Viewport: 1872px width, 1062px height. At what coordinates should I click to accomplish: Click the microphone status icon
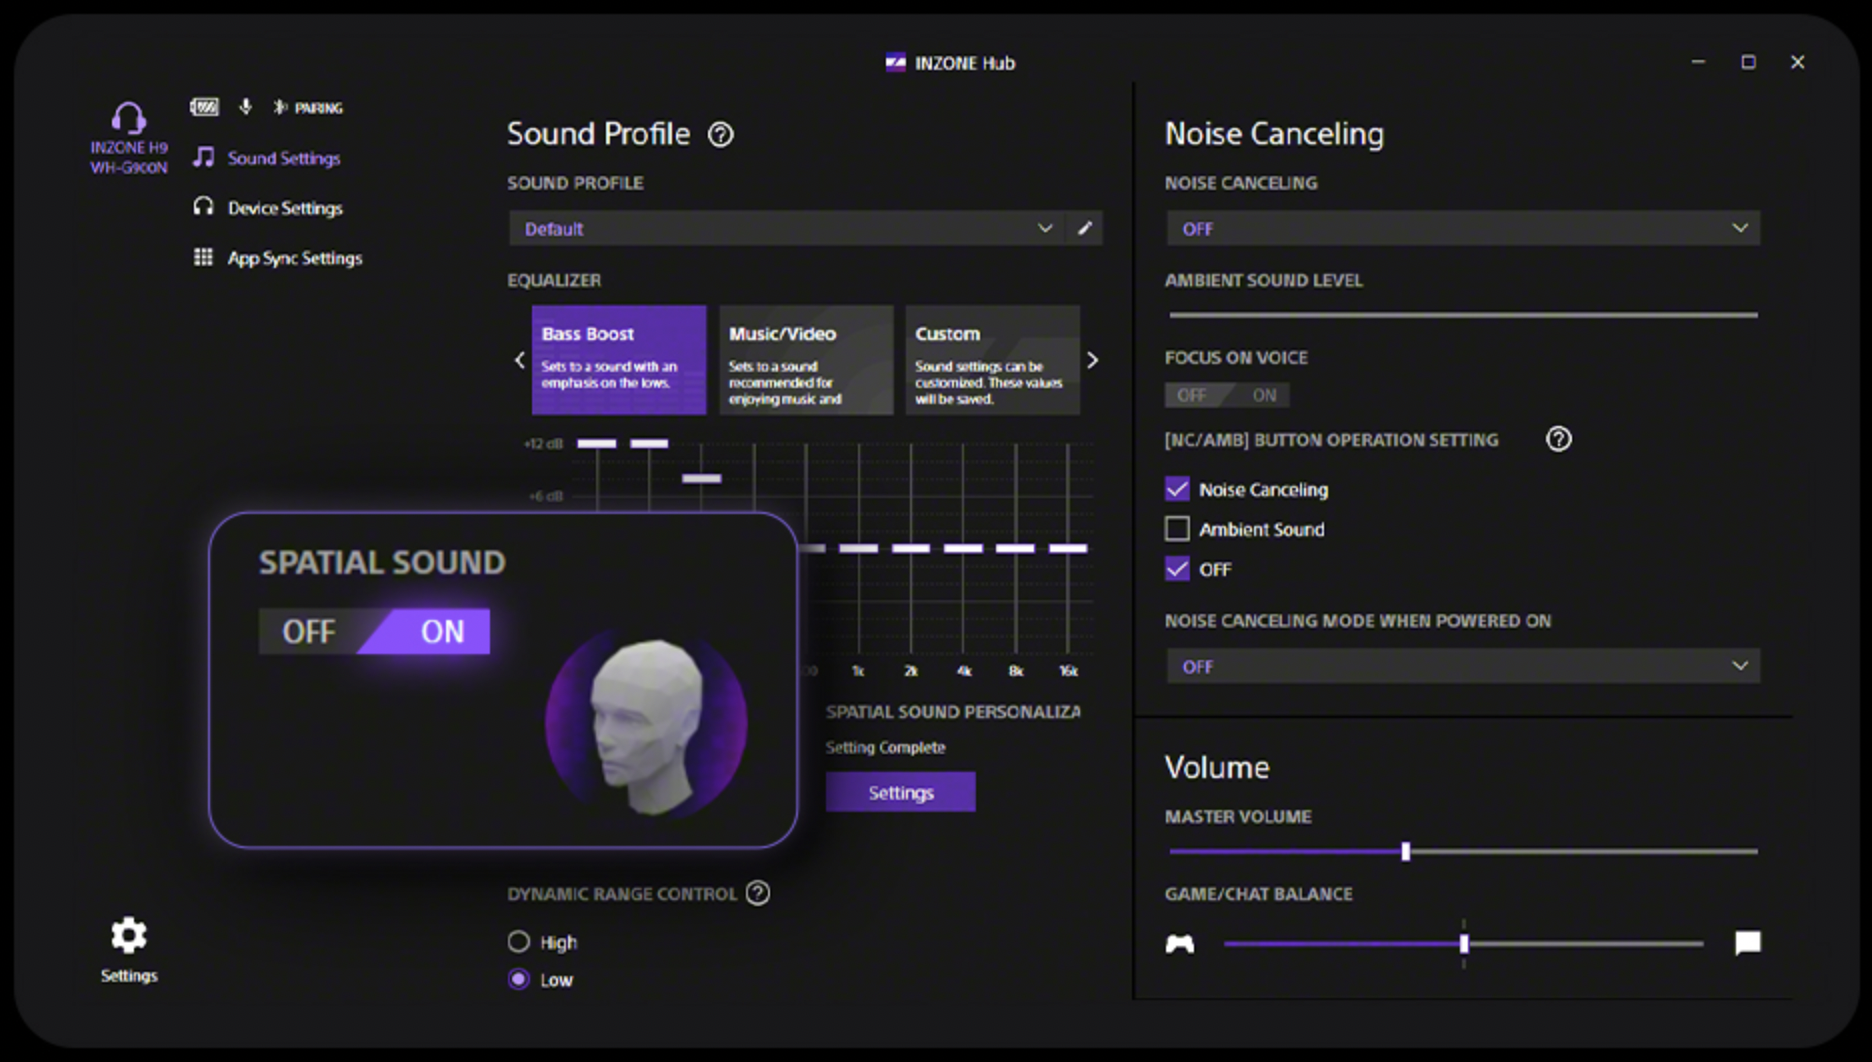coord(245,106)
